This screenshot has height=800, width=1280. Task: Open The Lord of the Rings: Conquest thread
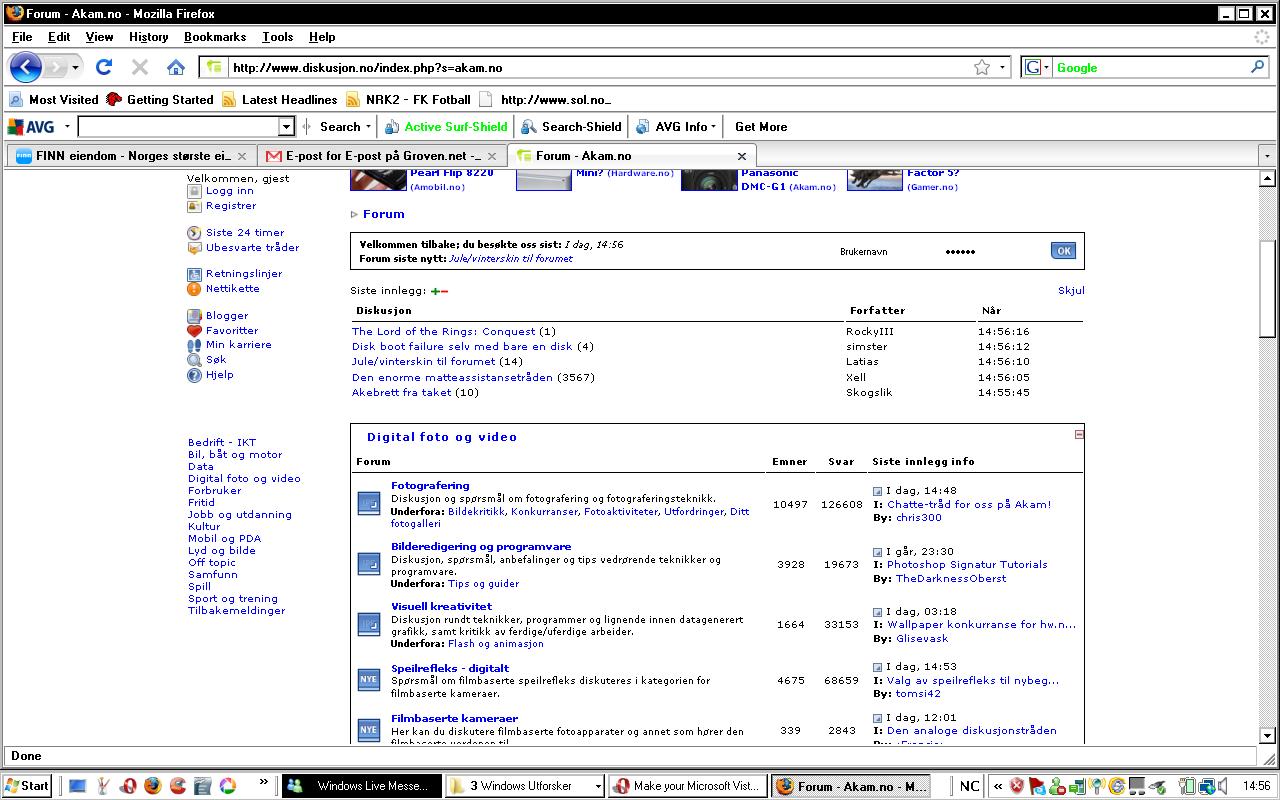click(444, 332)
